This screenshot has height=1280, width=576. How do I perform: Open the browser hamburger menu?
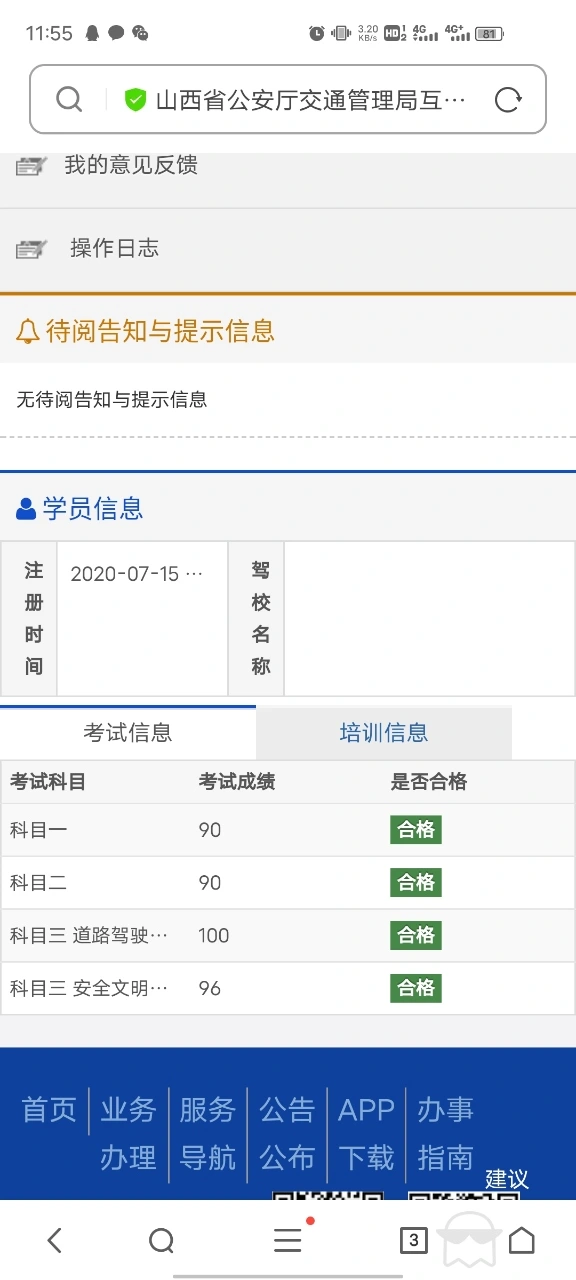(288, 1240)
